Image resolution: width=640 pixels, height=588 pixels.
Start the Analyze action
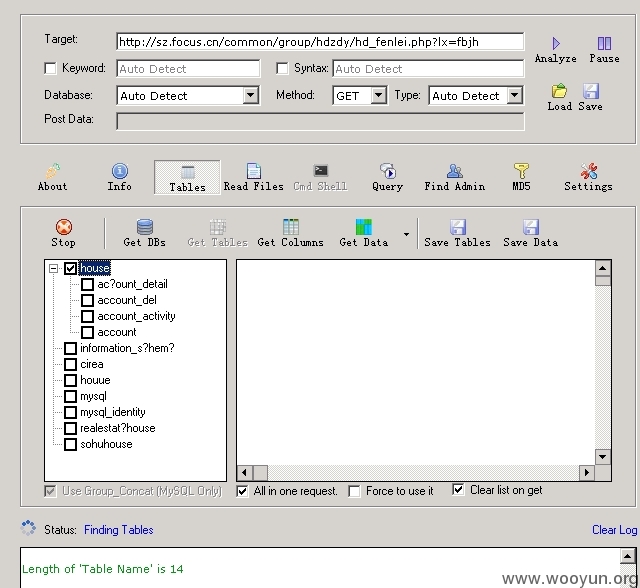pos(556,50)
